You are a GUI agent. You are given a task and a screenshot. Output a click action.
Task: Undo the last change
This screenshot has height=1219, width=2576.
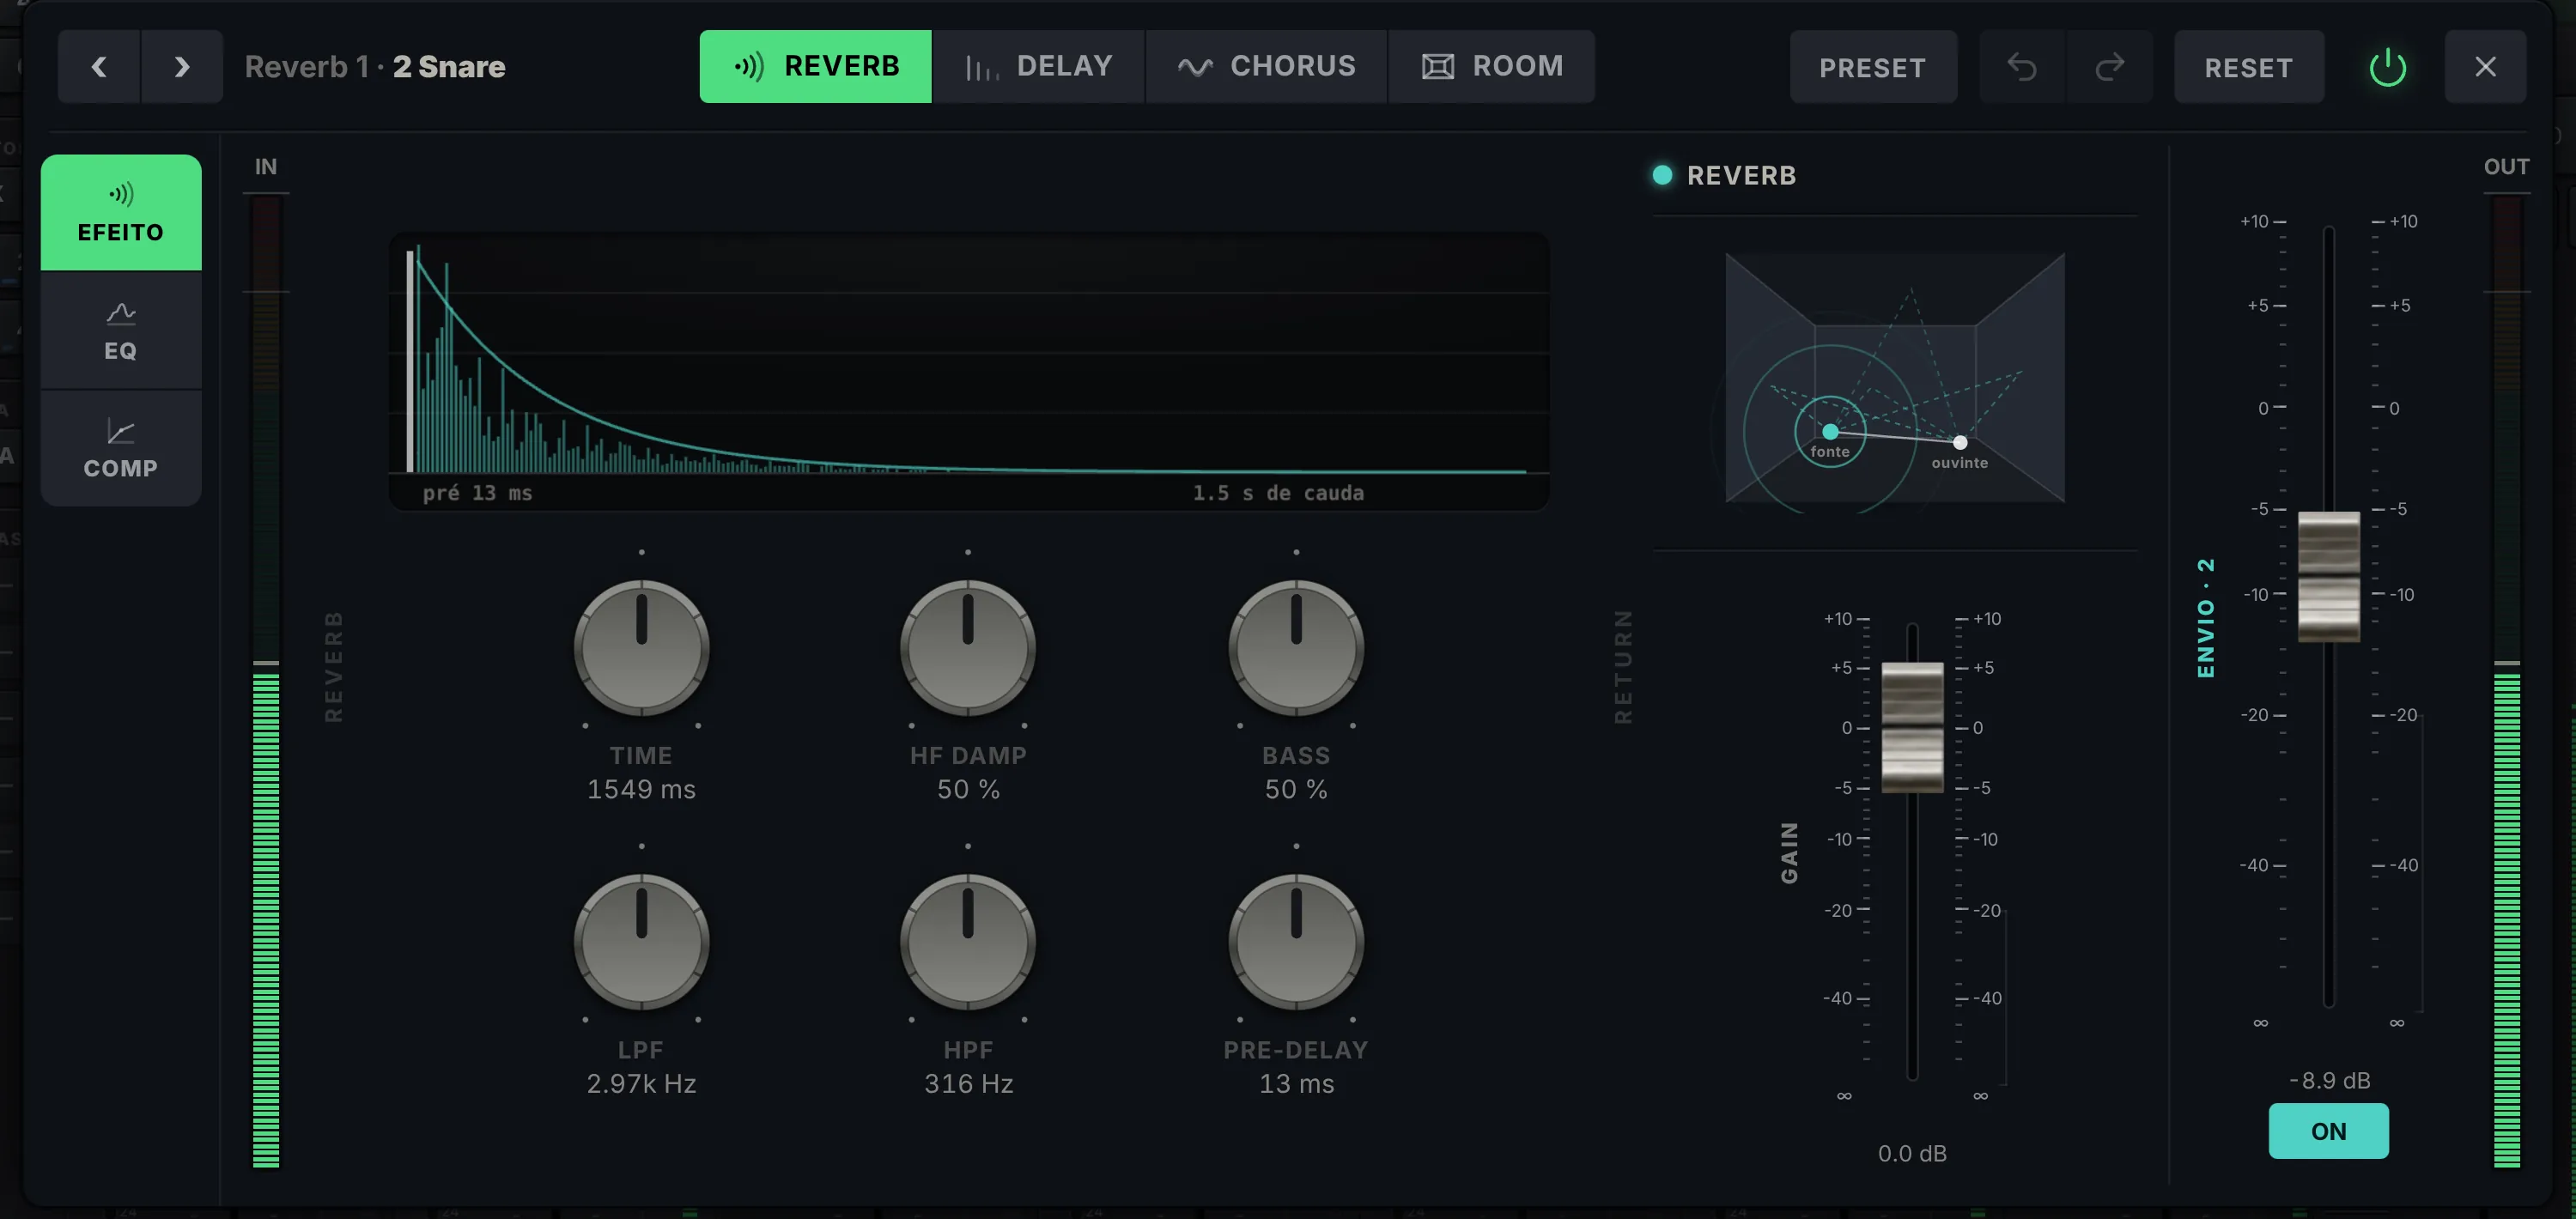click(x=2022, y=67)
